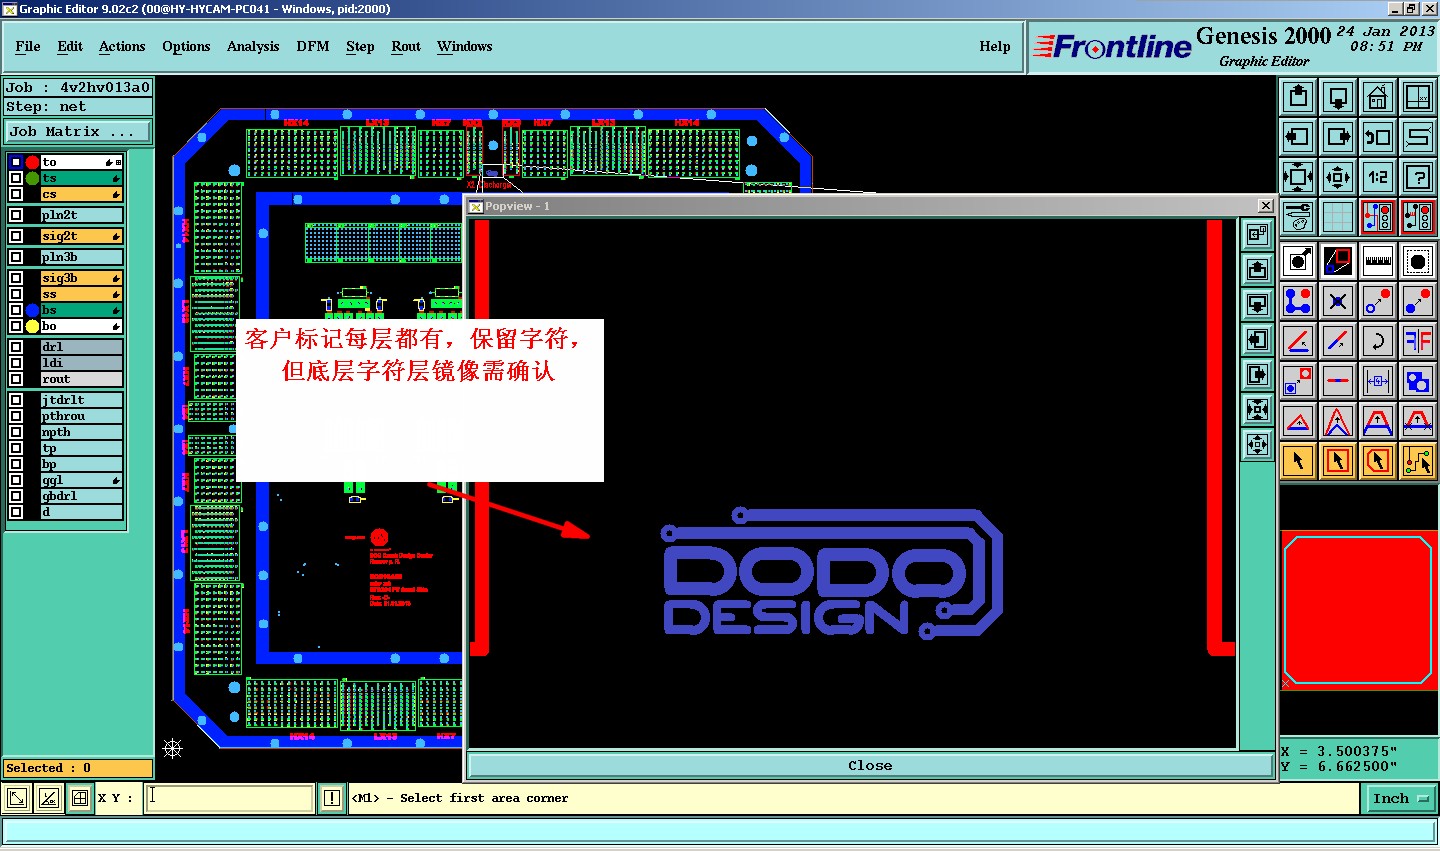Open the Edit menu
The height and width of the screenshot is (851, 1440).
click(70, 46)
